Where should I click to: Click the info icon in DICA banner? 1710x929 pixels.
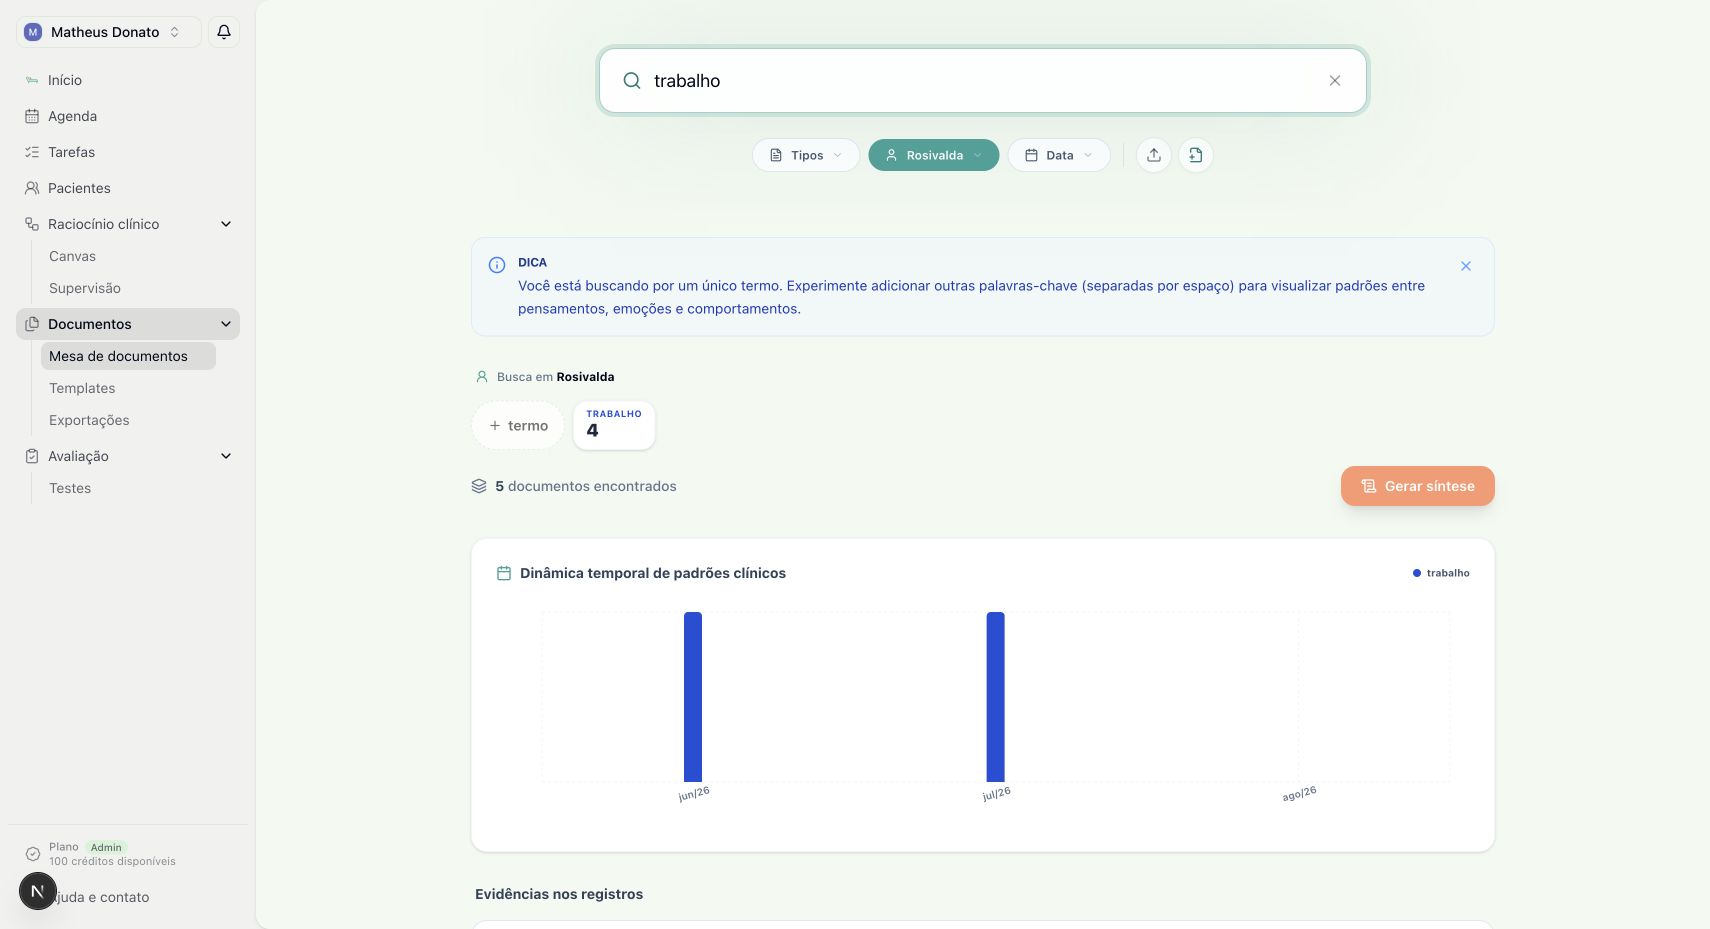[x=497, y=265]
